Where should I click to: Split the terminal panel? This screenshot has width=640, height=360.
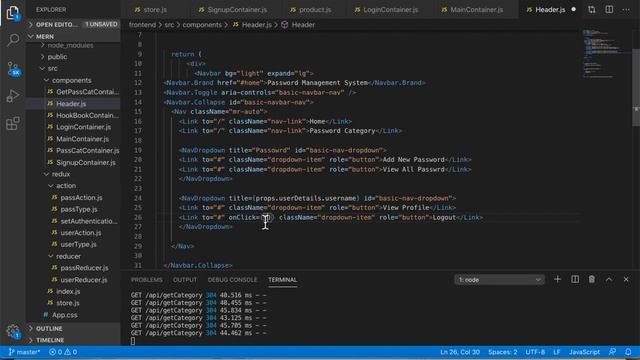tap(575, 280)
